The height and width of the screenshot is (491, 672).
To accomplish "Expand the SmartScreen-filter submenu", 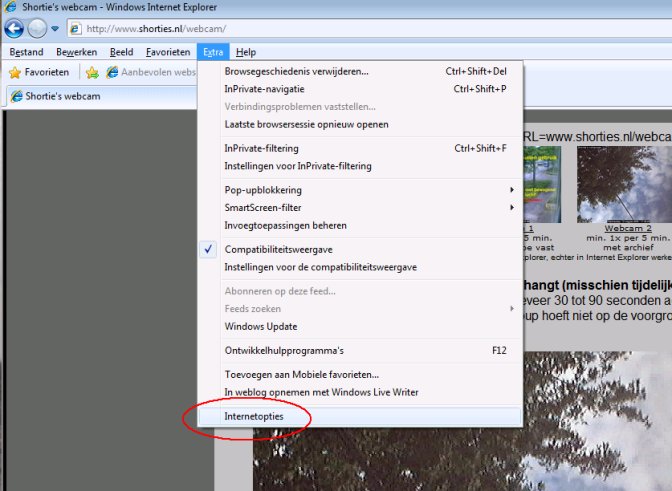I will click(x=360, y=208).
